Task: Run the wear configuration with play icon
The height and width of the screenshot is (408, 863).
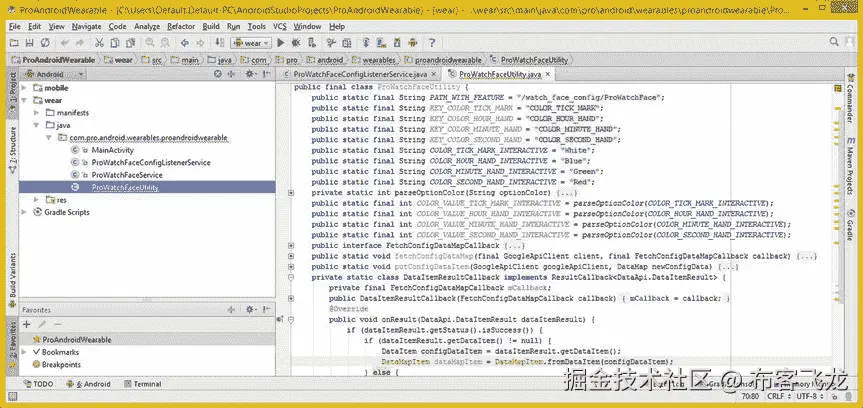Action: tap(281, 43)
